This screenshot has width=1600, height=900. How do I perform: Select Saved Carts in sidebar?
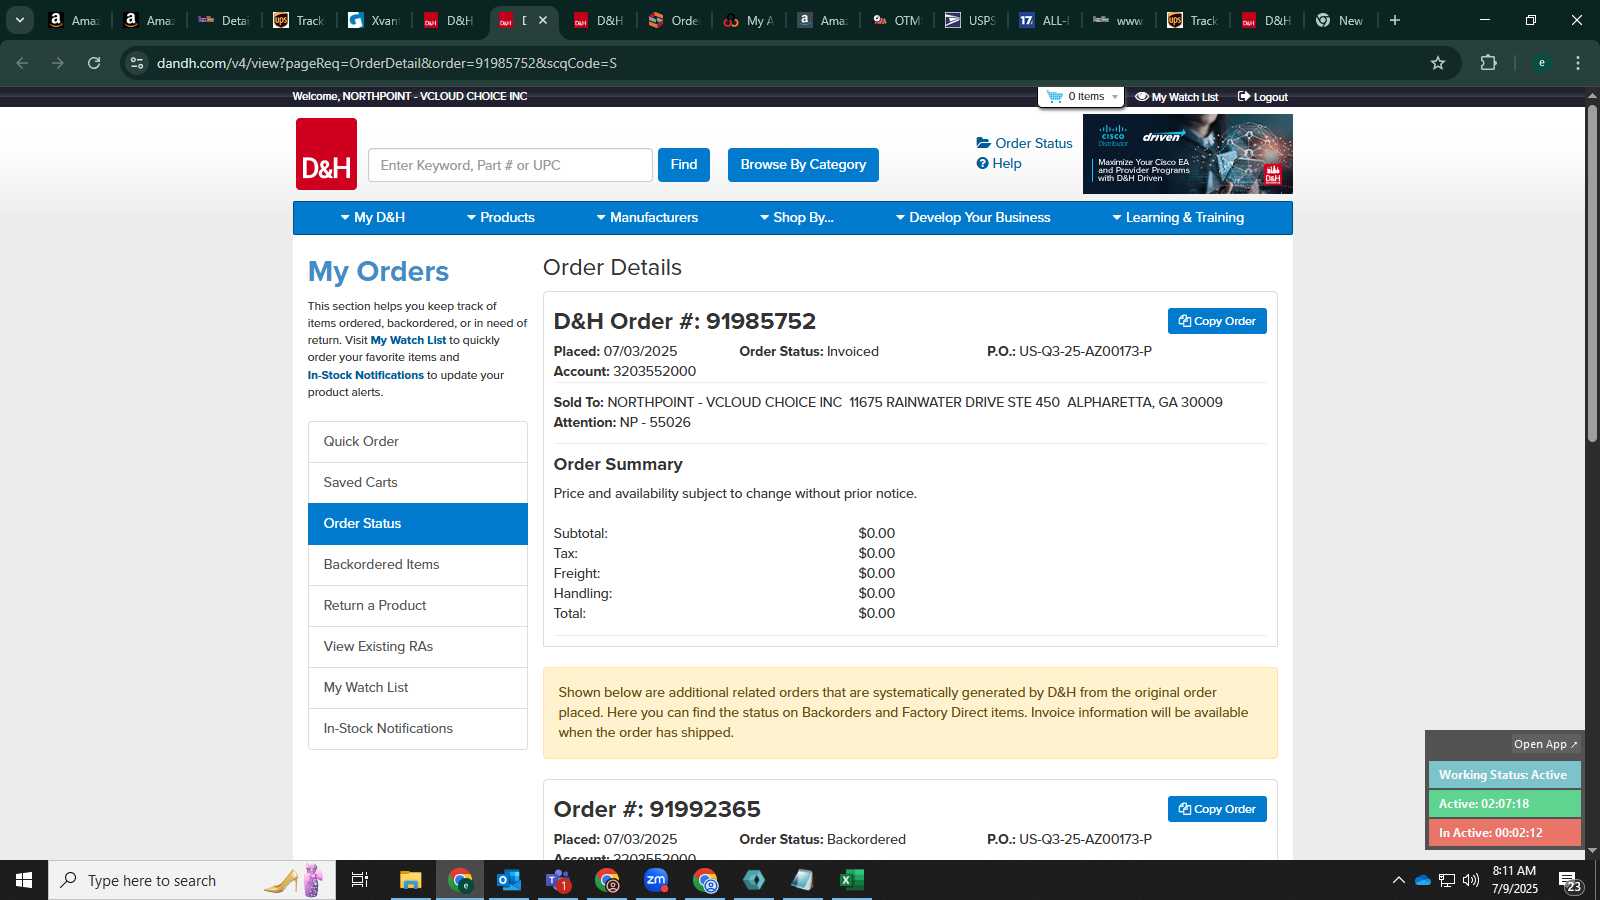tap(417, 483)
